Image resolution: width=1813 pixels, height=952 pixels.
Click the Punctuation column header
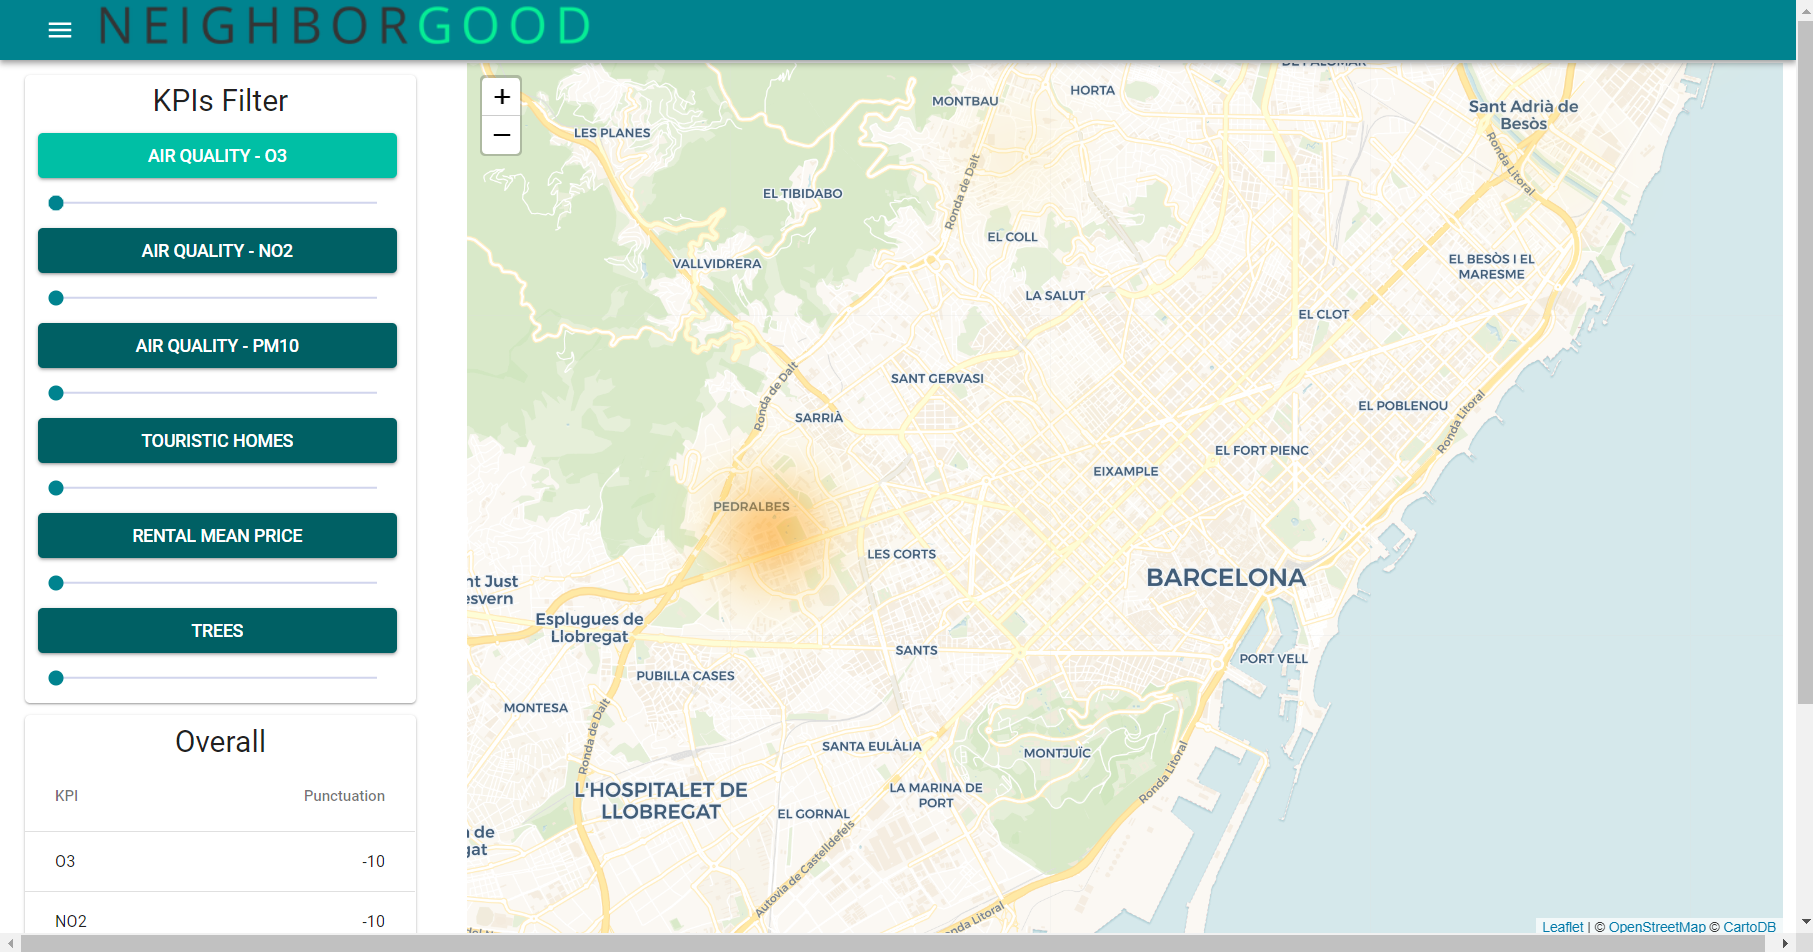pos(344,796)
